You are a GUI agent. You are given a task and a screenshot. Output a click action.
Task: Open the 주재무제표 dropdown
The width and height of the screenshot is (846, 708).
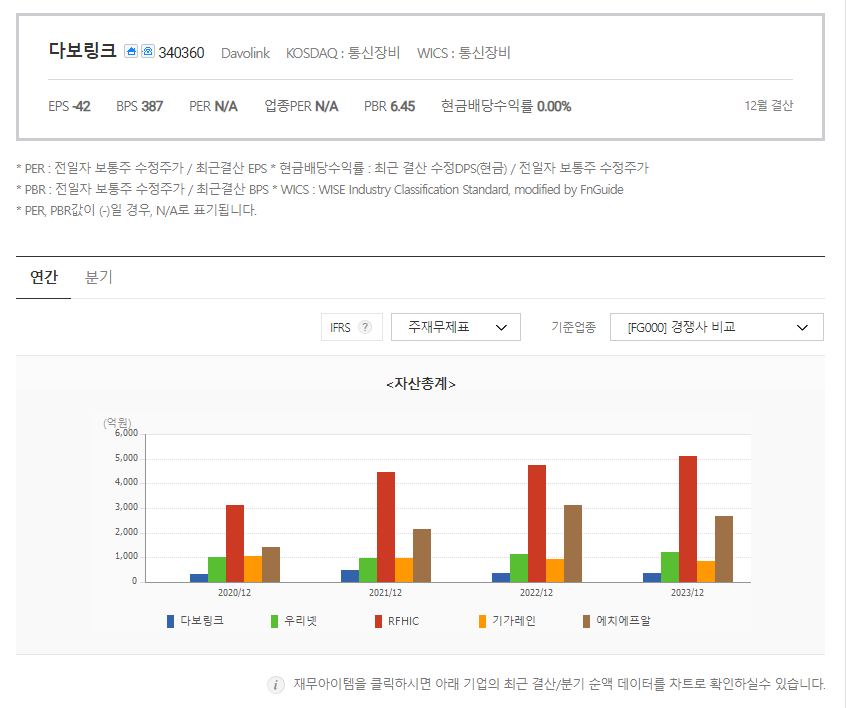[x=456, y=327]
